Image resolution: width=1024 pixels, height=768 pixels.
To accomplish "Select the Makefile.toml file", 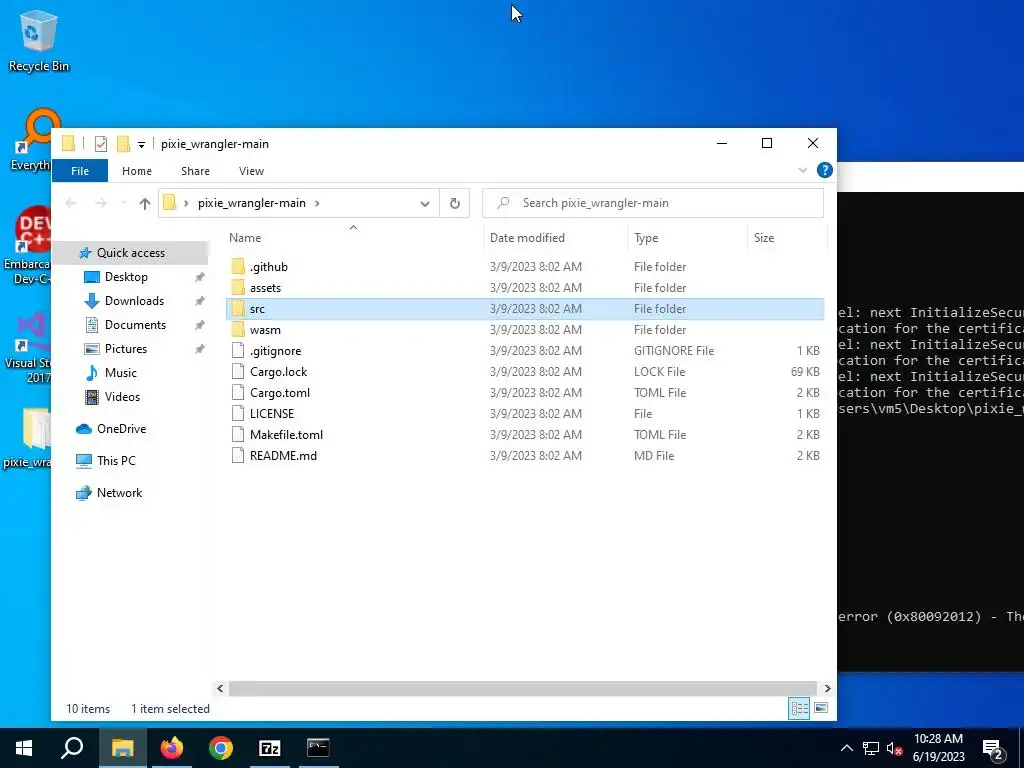I will 525,434.
